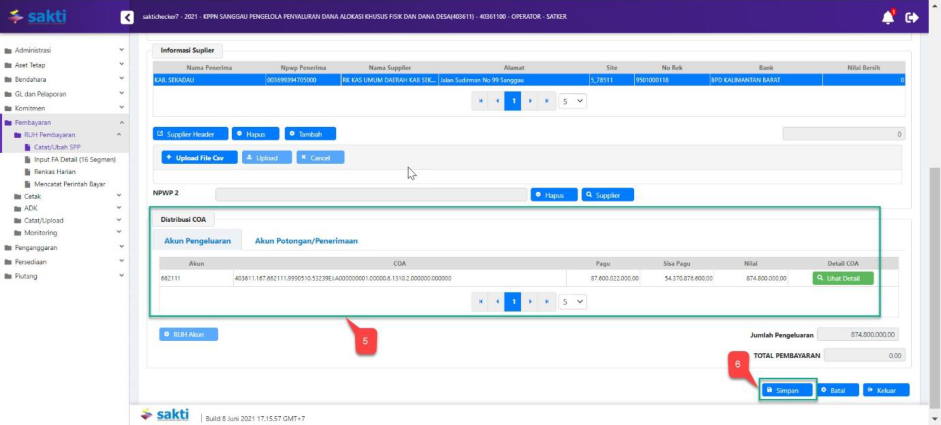Image resolution: width=941 pixels, height=425 pixels.
Task: Go to last page in Distribusi COA pager
Action: point(547,301)
